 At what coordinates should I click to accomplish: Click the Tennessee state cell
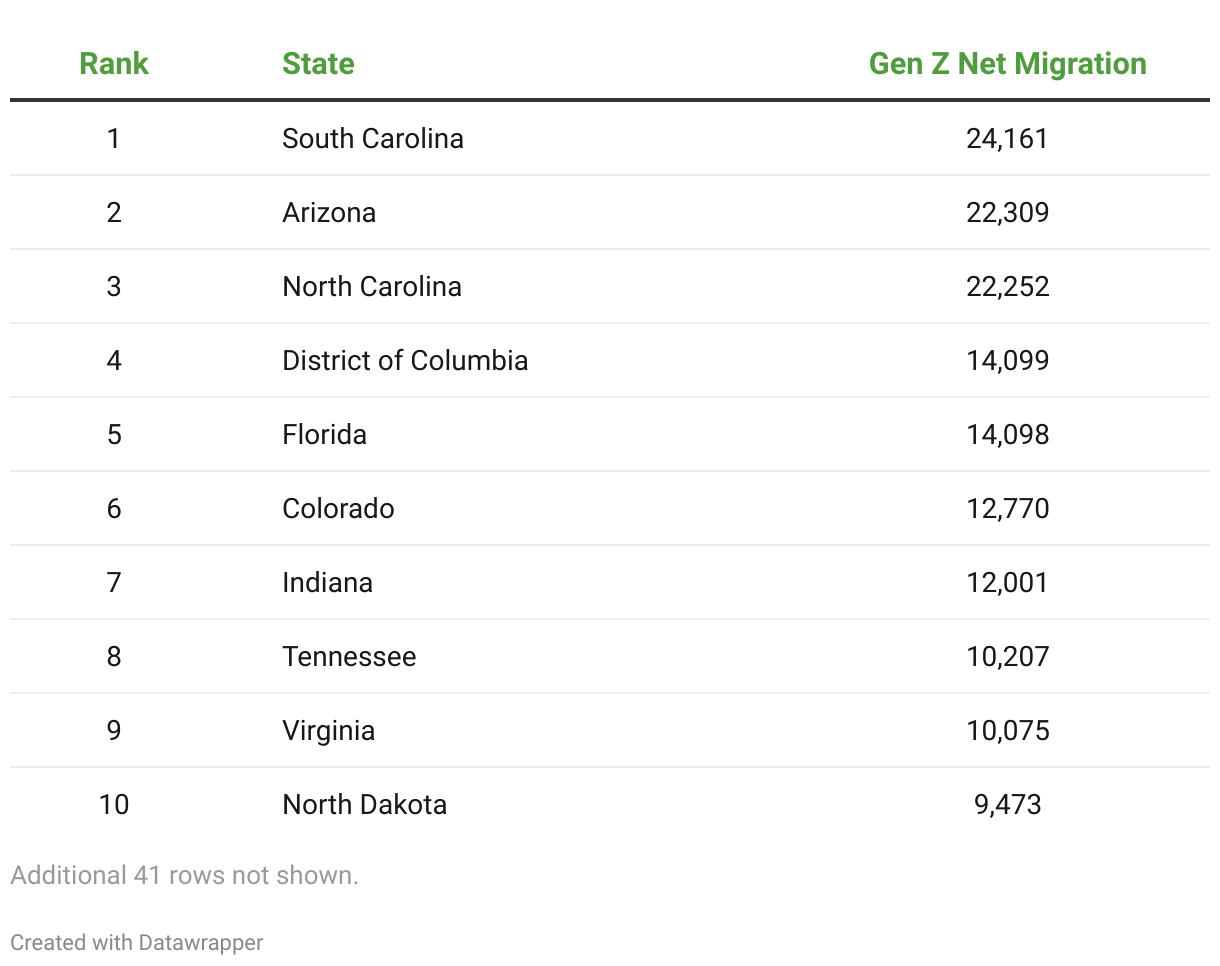coord(349,656)
